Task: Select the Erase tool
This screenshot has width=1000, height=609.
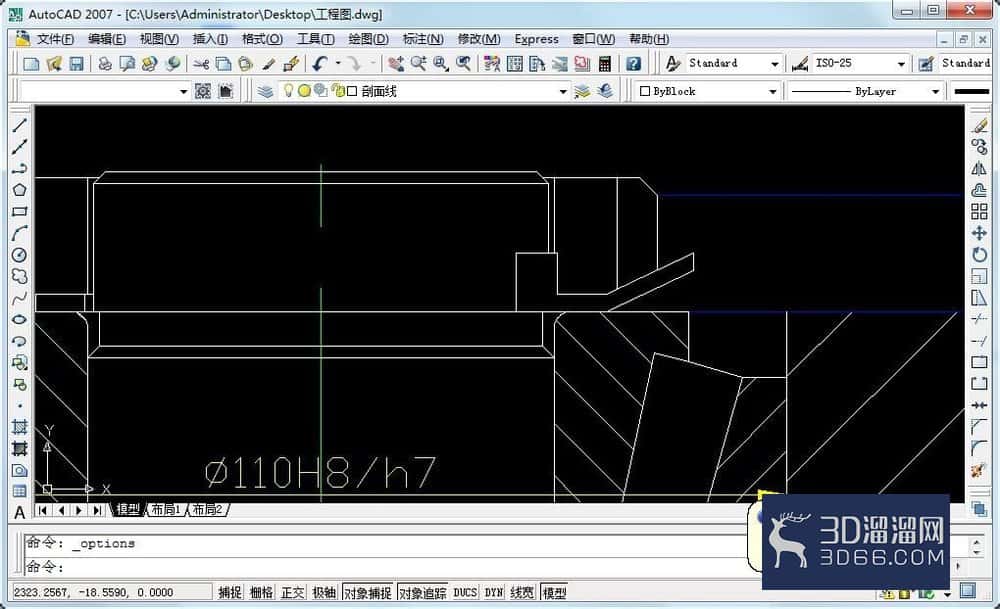Action: 979,126
